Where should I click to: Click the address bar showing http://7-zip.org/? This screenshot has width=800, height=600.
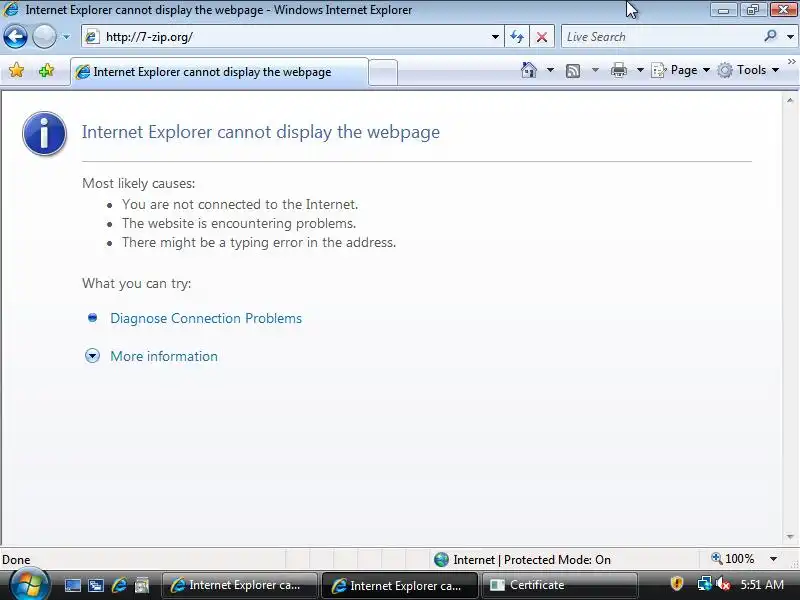(x=292, y=37)
